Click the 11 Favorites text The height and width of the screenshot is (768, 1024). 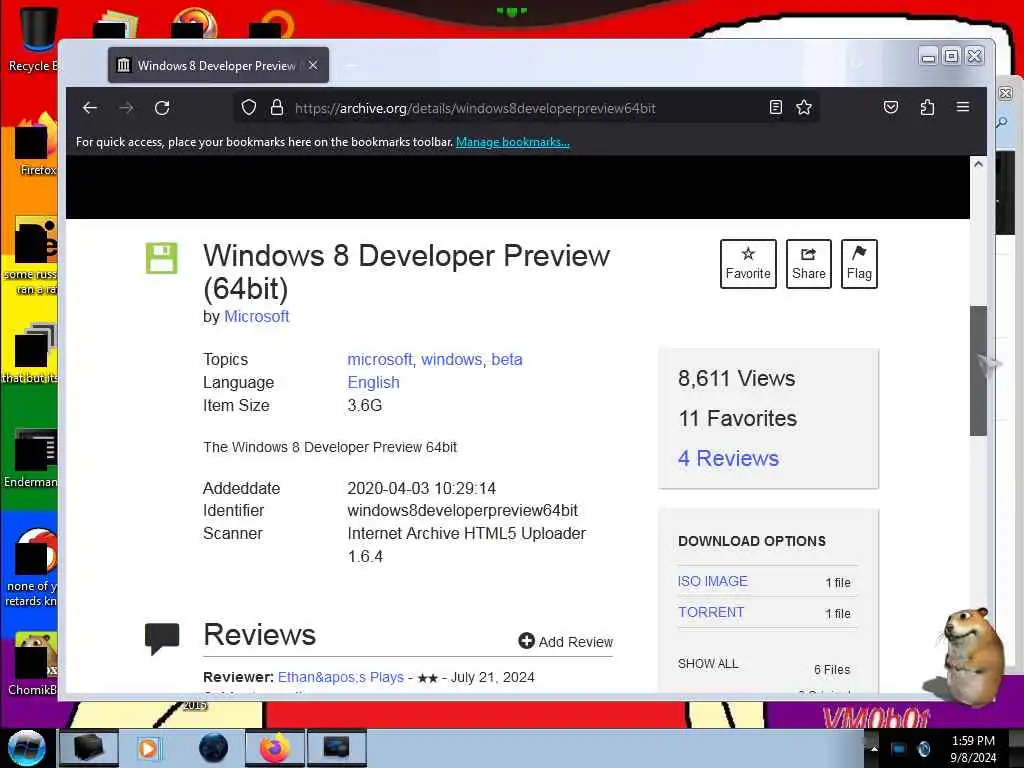(738, 418)
